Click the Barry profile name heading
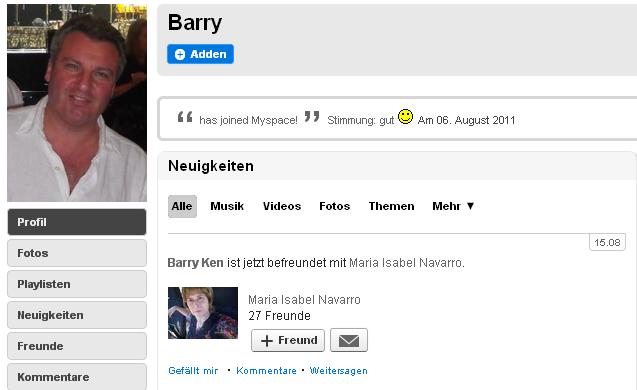Screen dimensions: 637x390 (x=195, y=23)
